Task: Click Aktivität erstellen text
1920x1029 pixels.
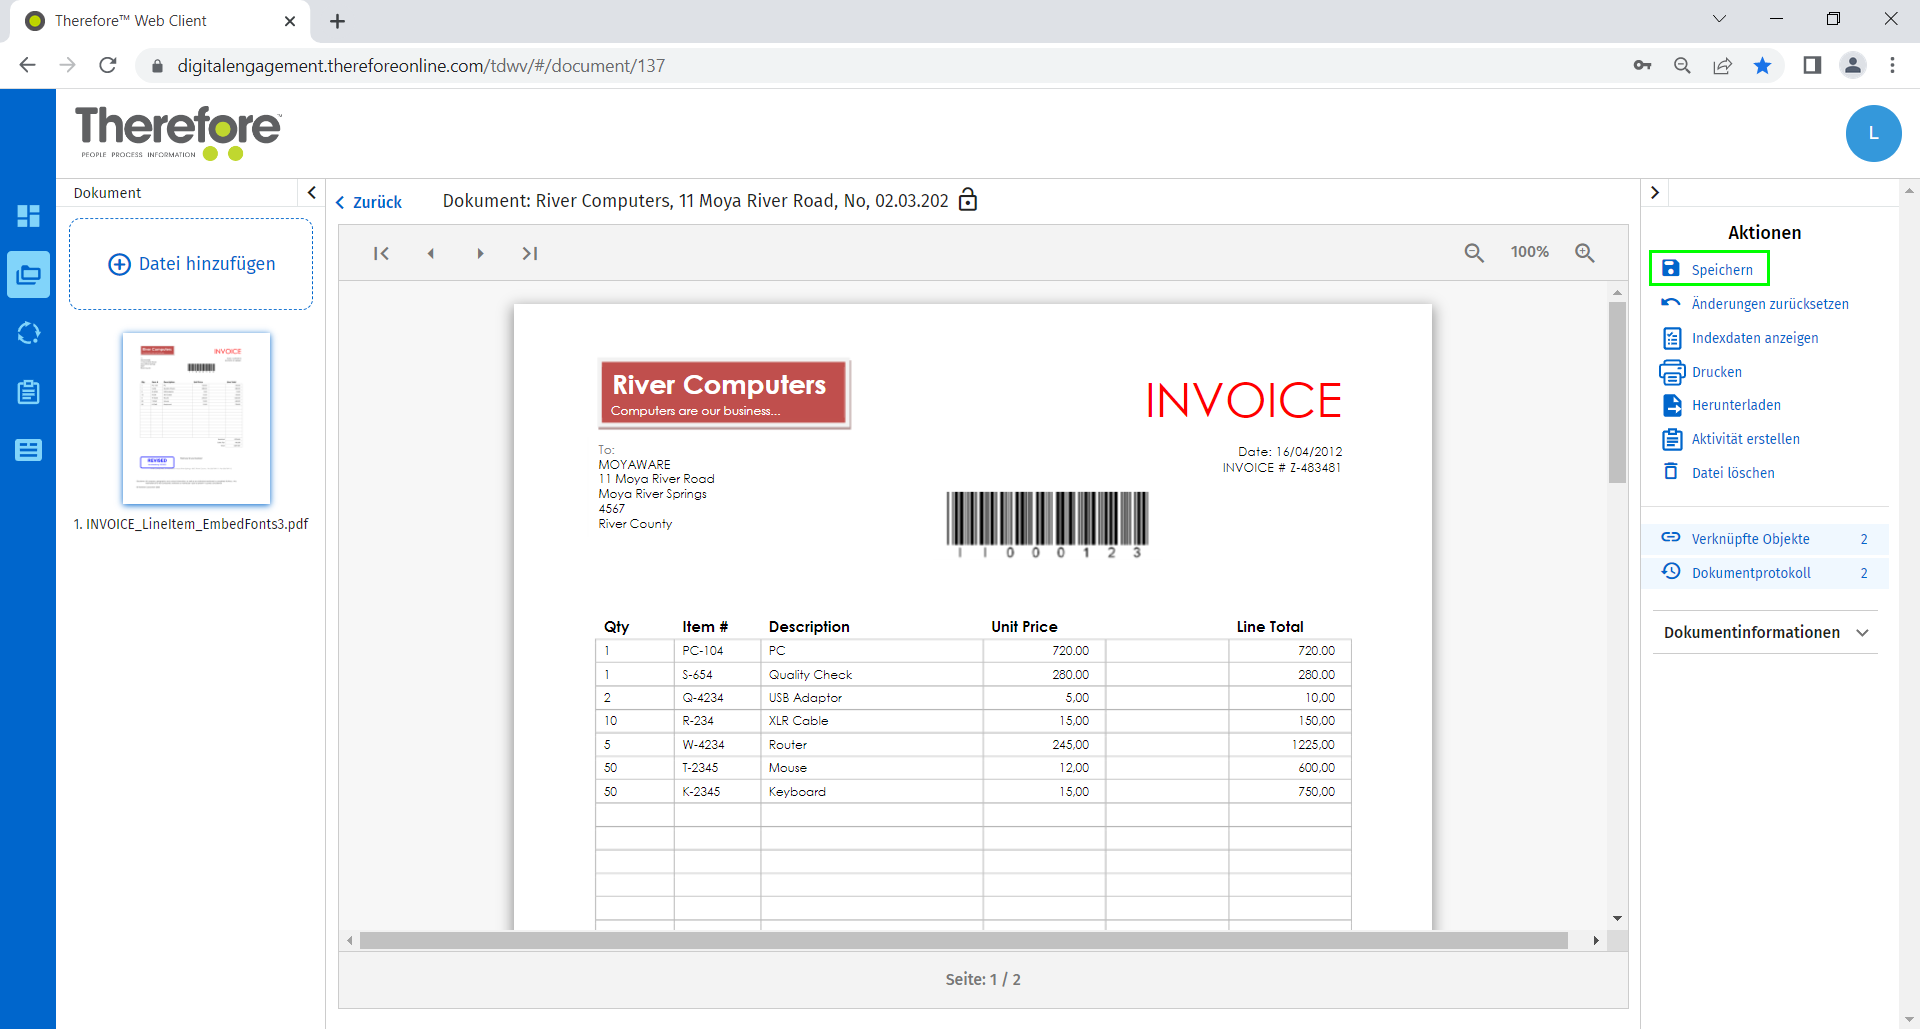Action: 1745,439
